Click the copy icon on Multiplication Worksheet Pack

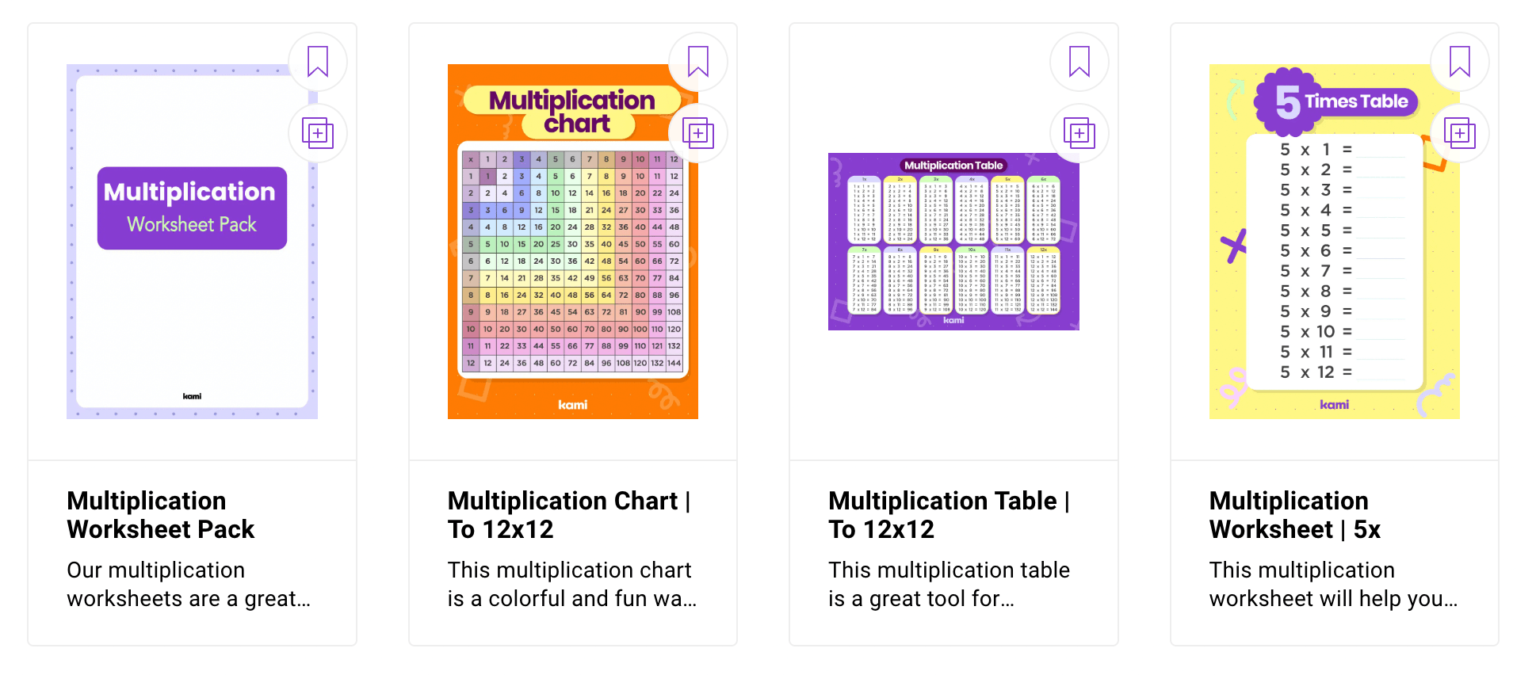pos(317,133)
